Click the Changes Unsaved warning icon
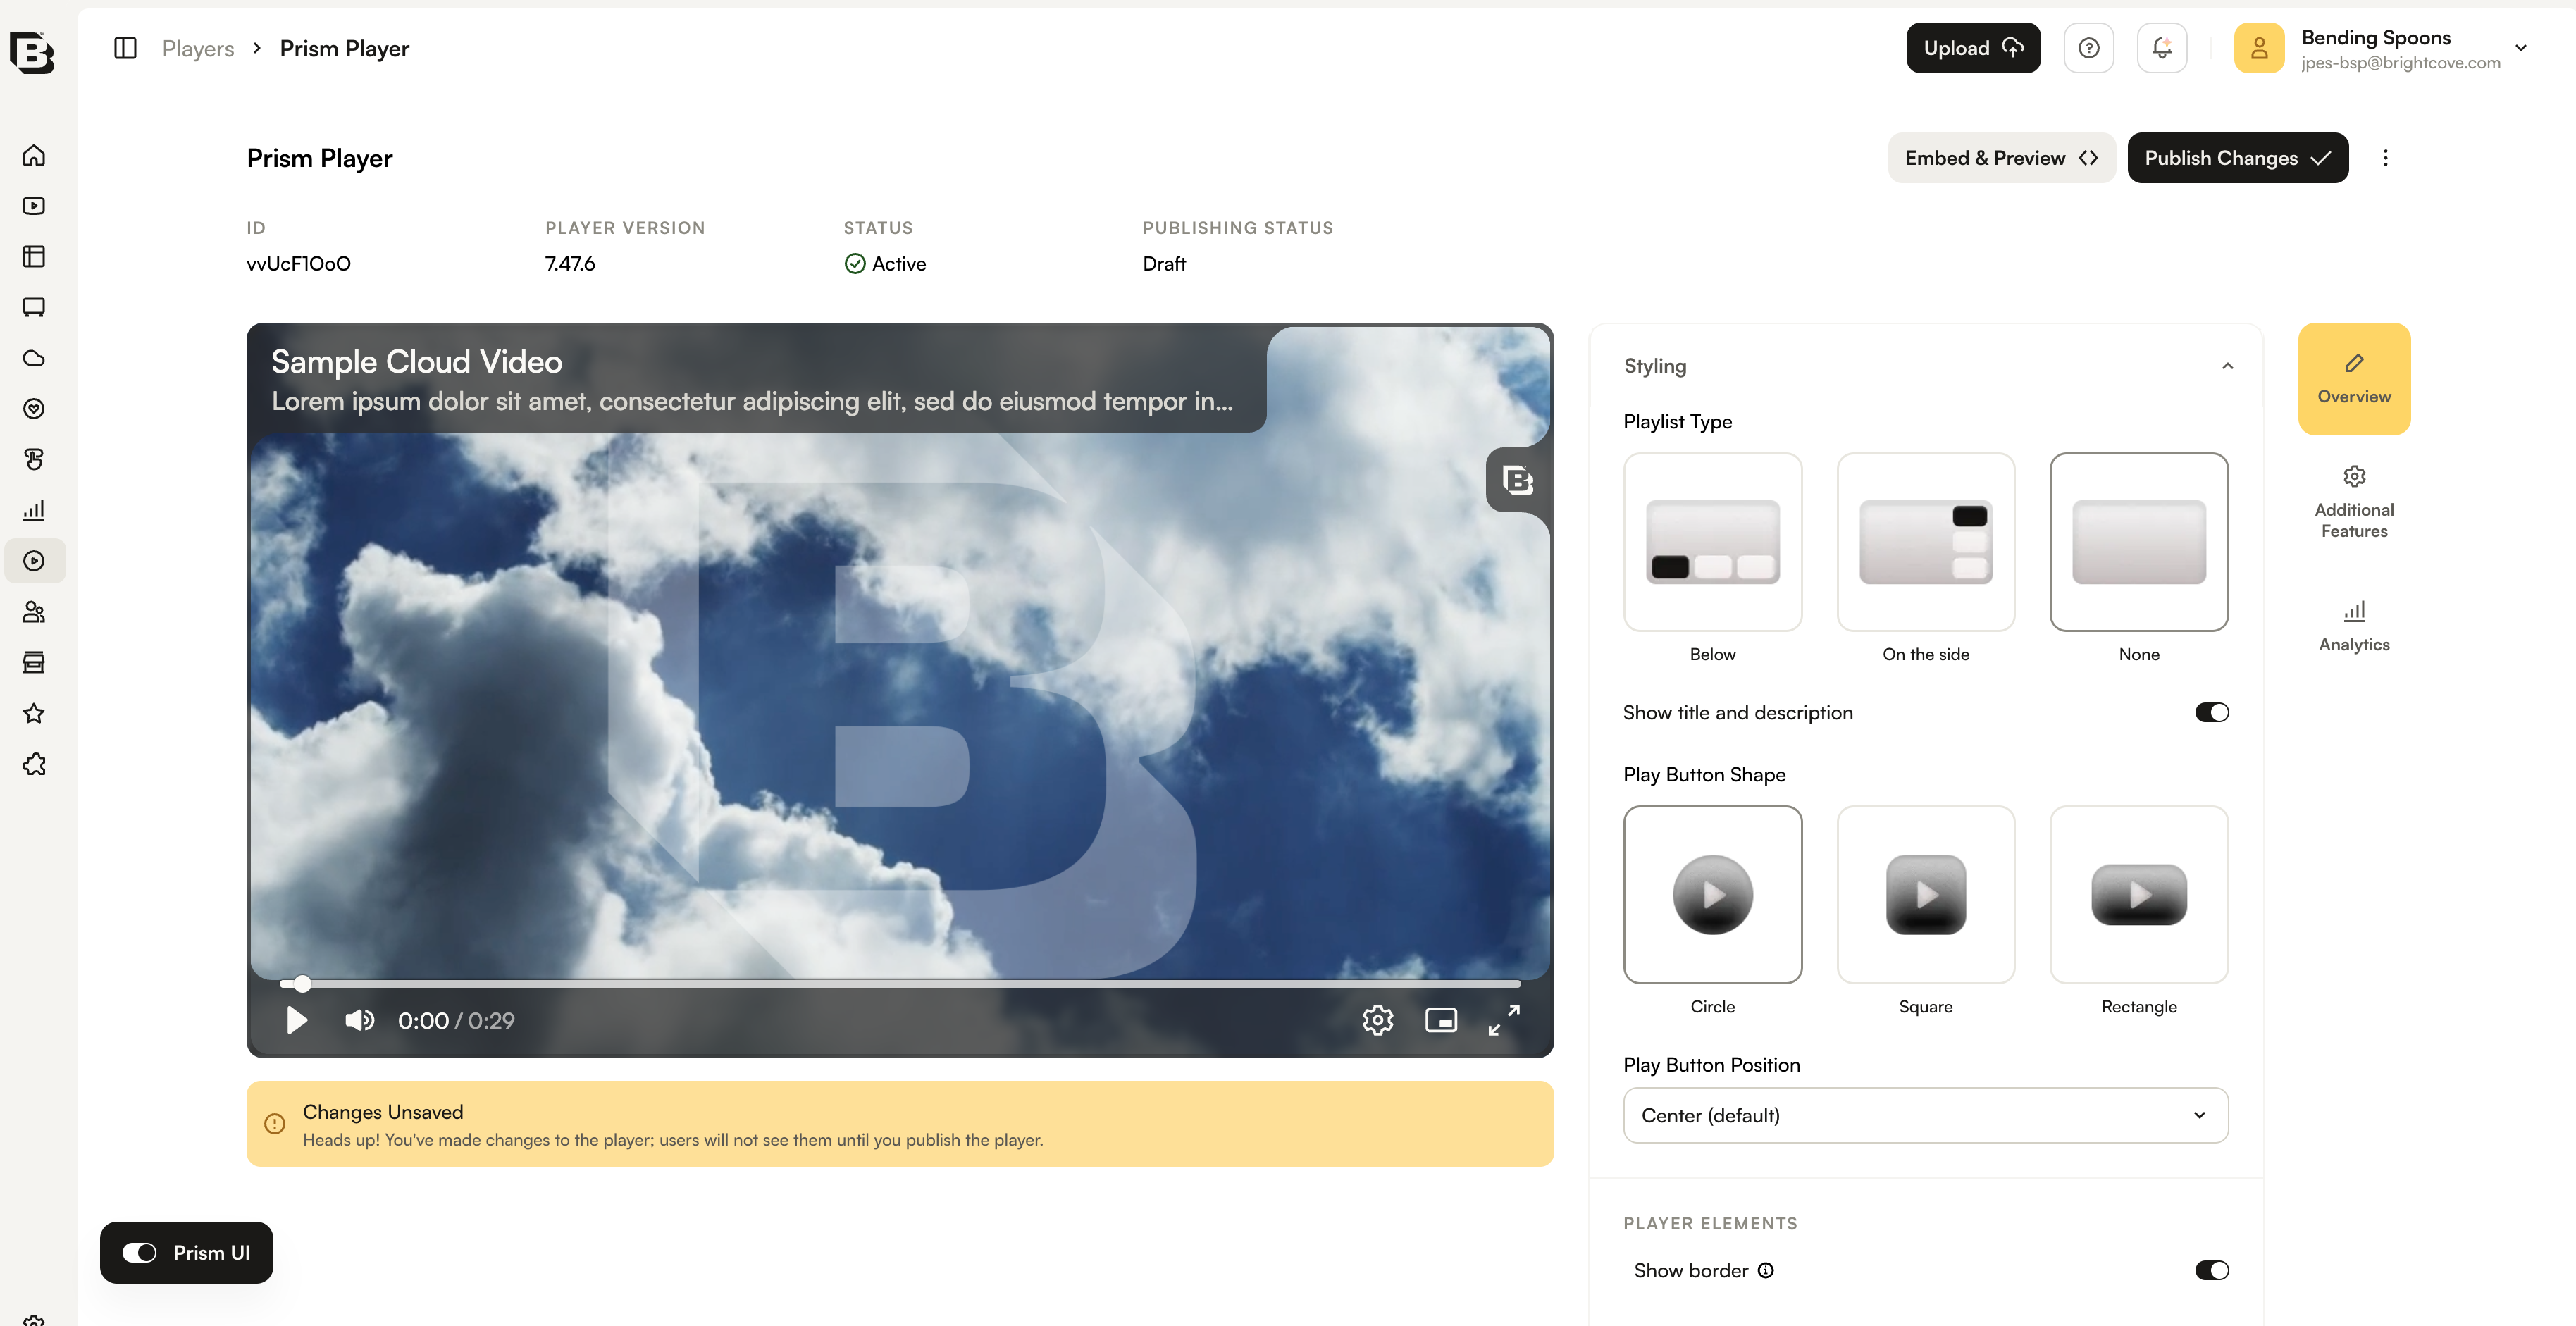Viewport: 2576px width, 1326px height. (274, 1124)
